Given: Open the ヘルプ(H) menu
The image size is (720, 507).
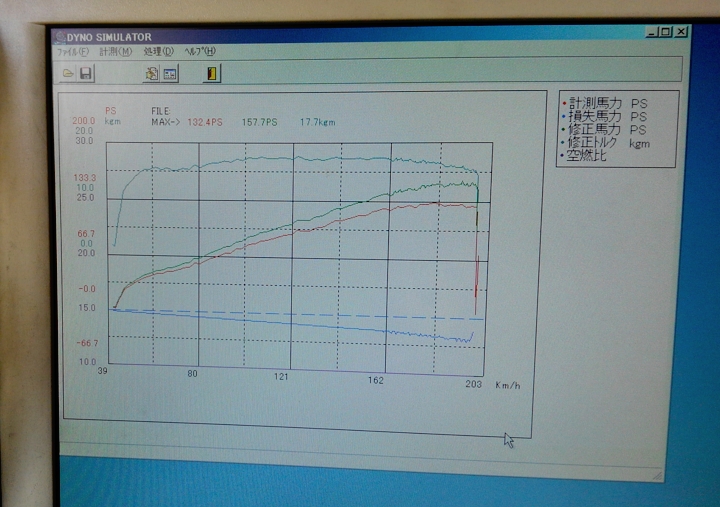Looking at the screenshot, I should 200,51.
